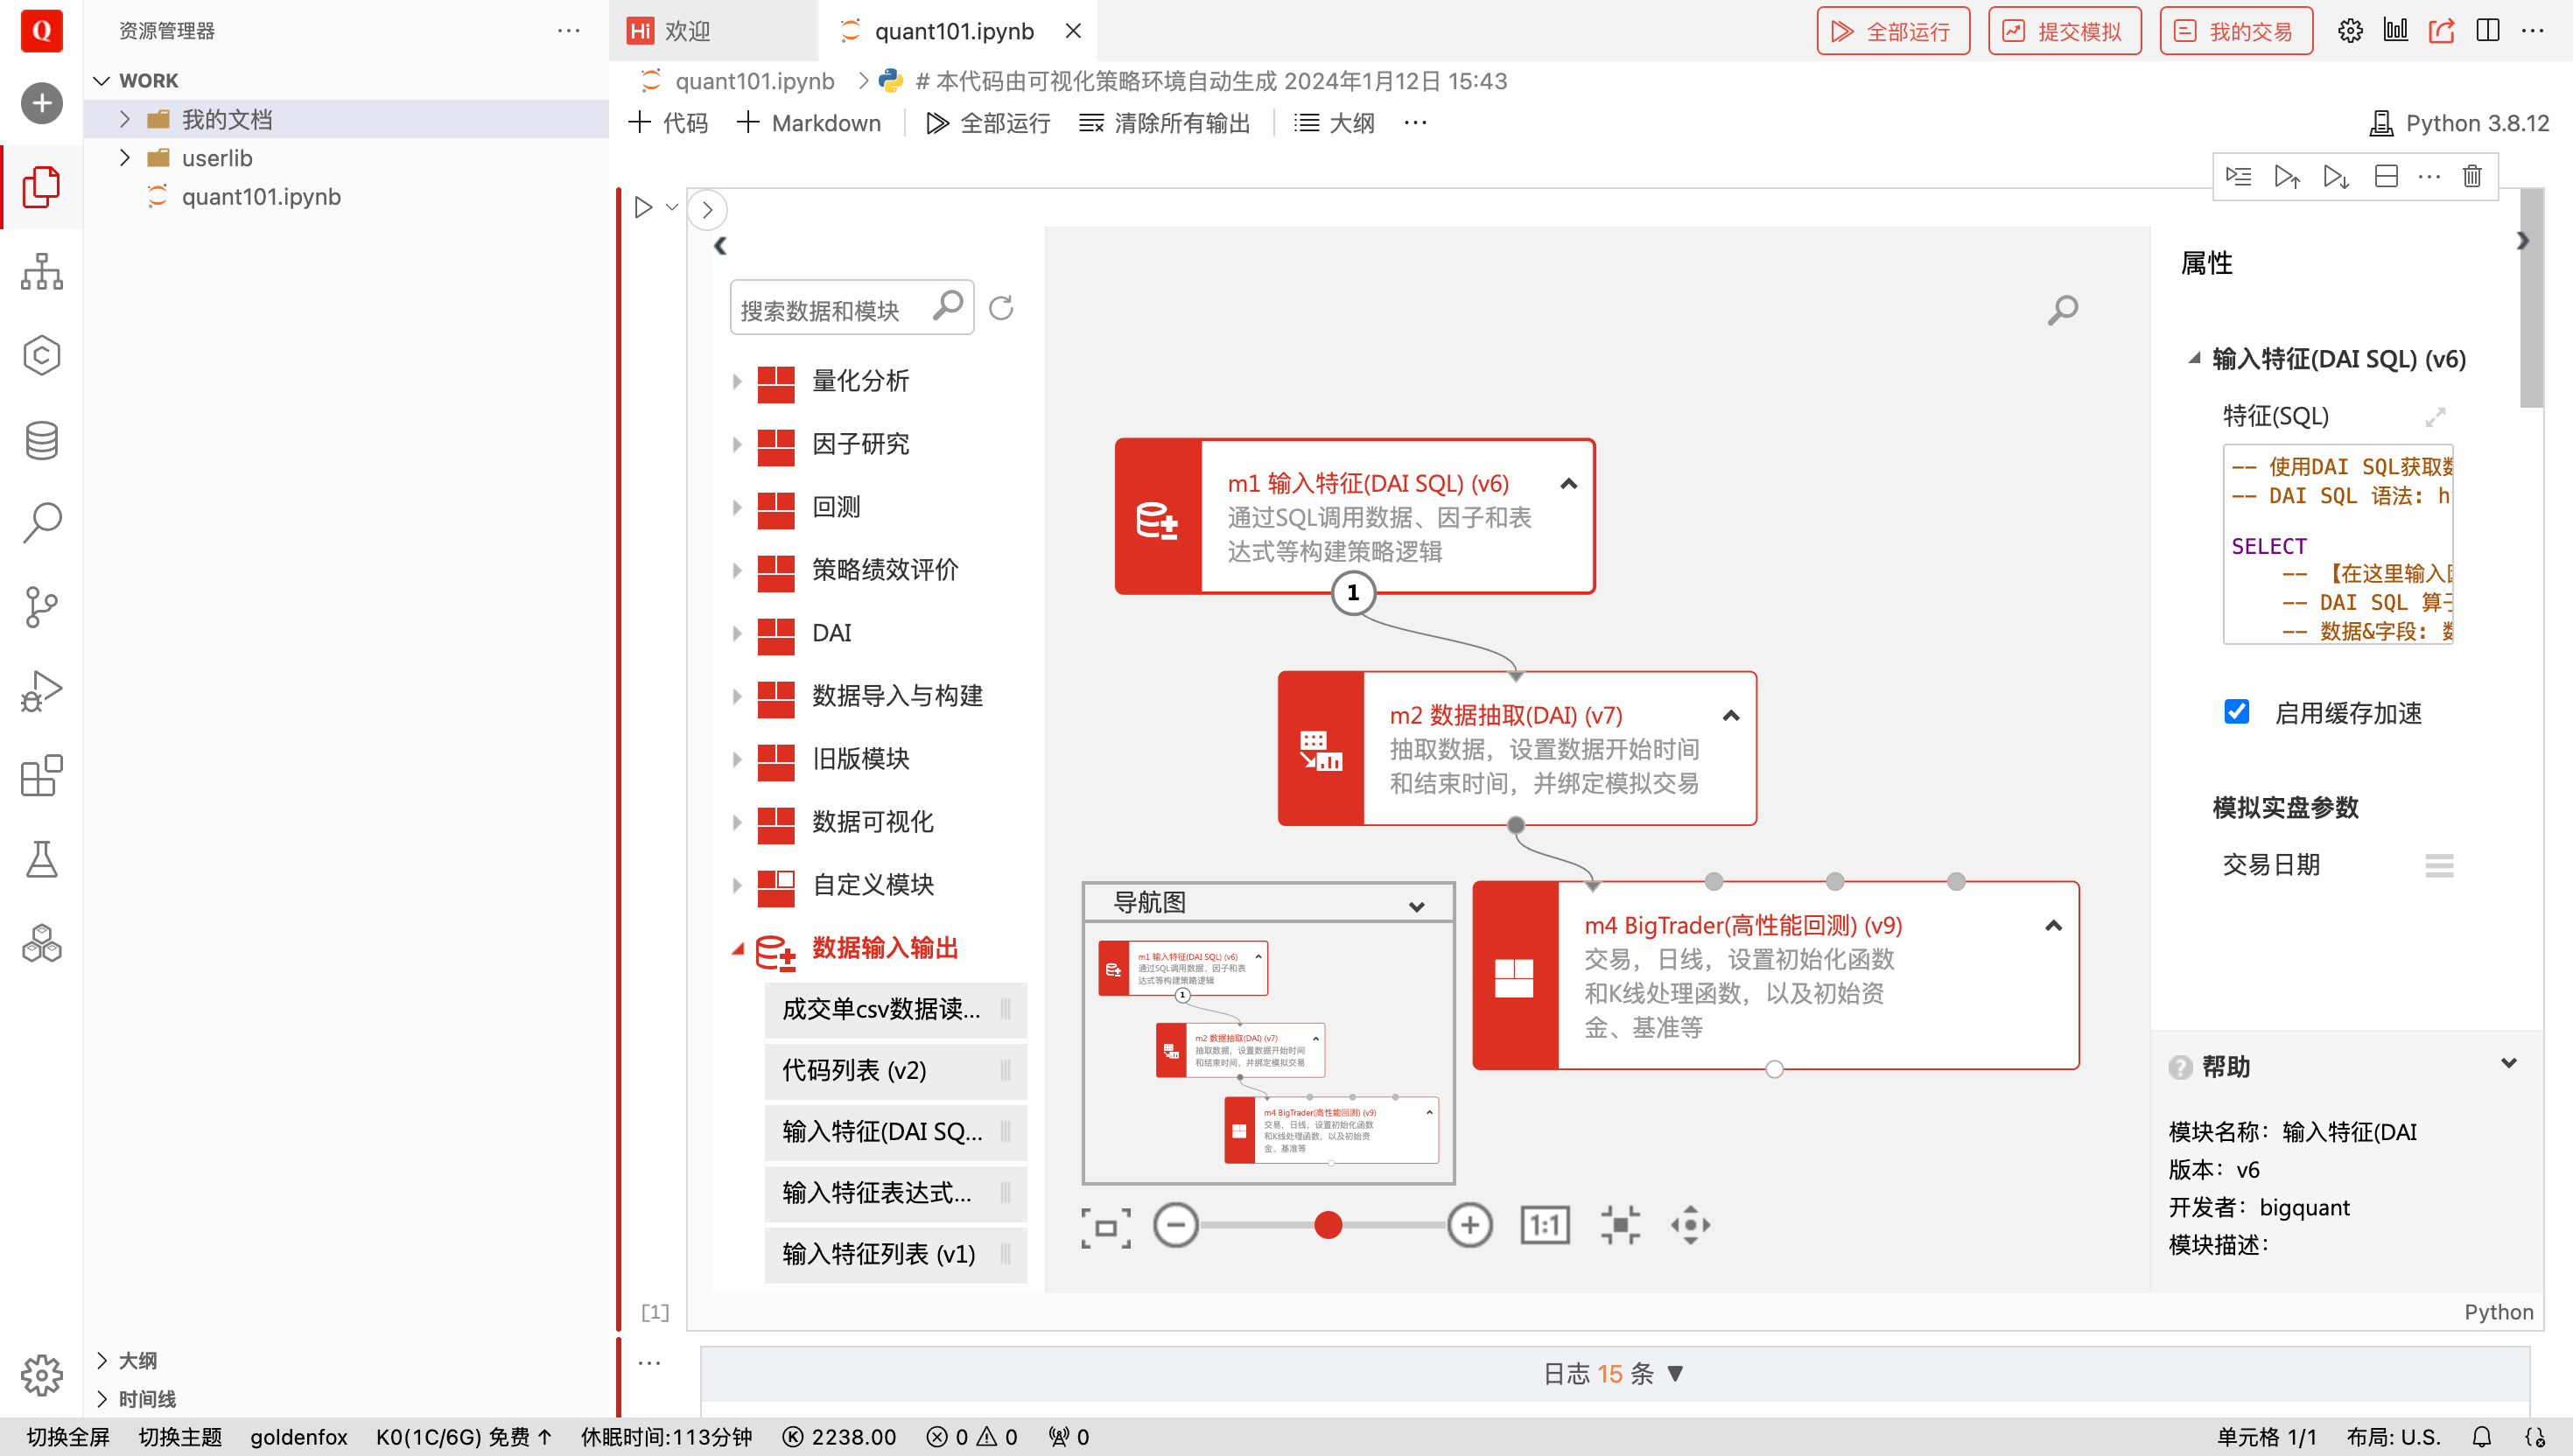Collapse the 导航图 panel chevron
2573x1456 pixels.
tap(1416, 906)
